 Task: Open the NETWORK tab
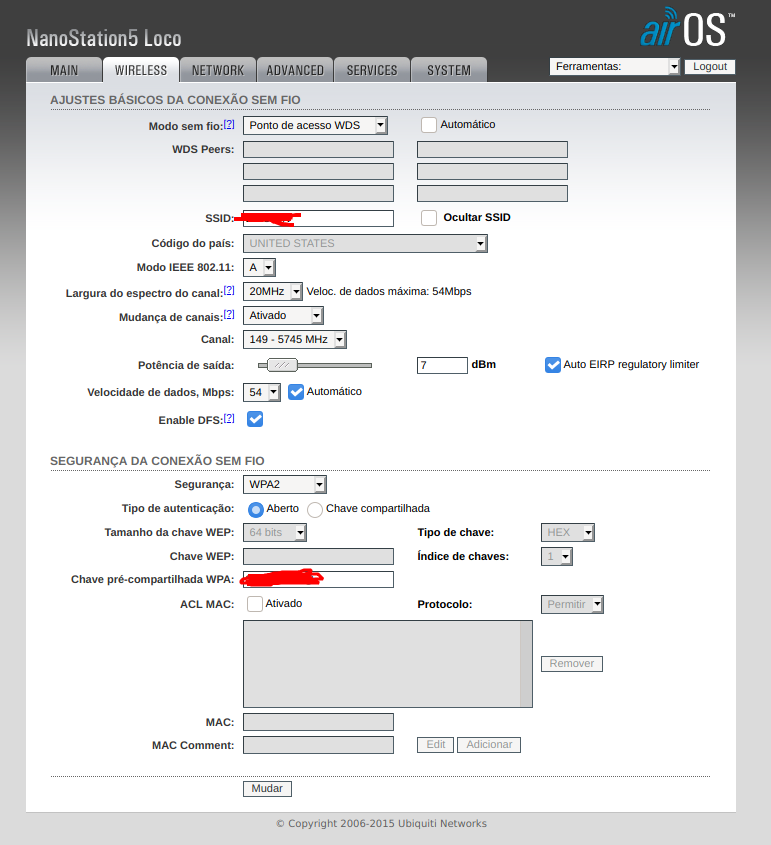[218, 70]
